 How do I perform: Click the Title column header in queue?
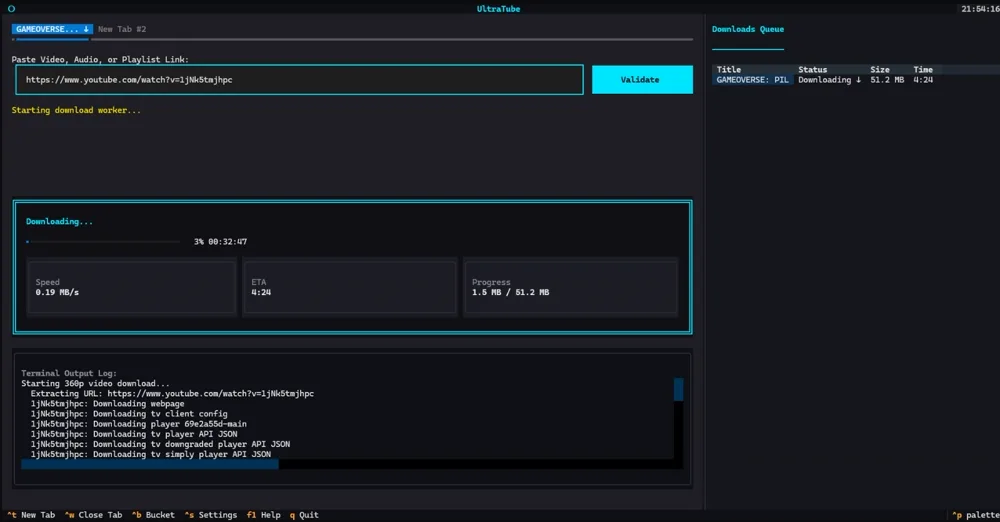coord(728,70)
